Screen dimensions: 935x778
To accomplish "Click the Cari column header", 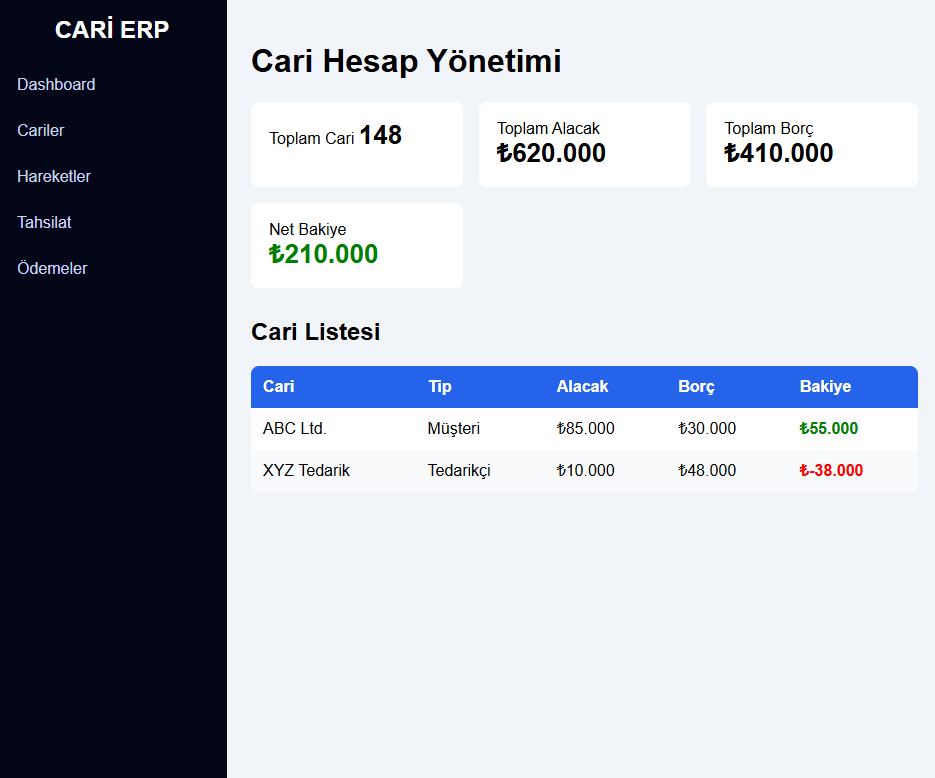I will [279, 387].
